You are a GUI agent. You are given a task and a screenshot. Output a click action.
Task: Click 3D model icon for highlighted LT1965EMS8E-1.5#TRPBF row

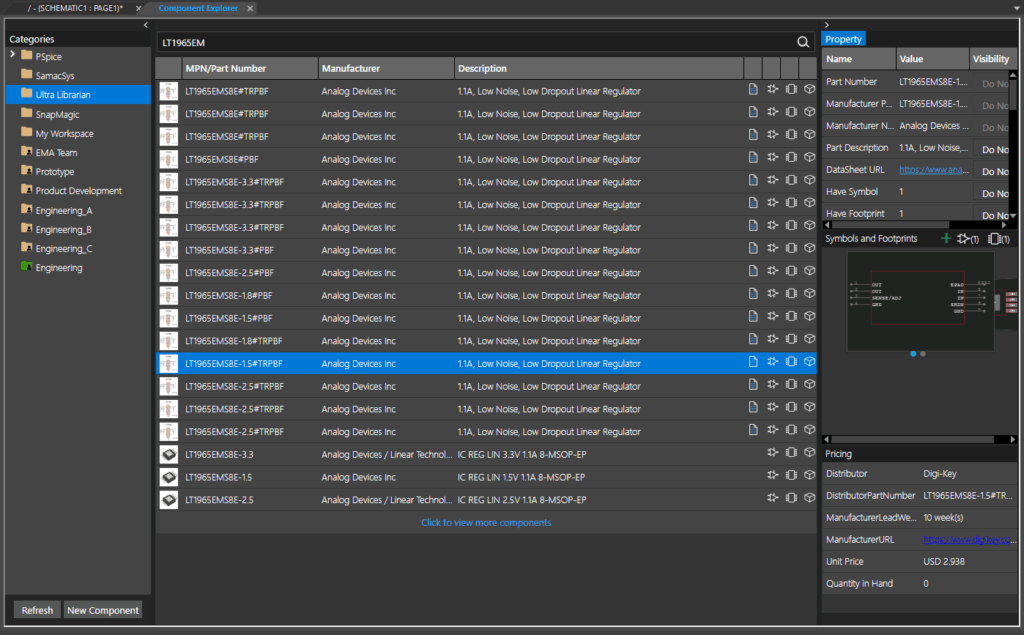809,364
